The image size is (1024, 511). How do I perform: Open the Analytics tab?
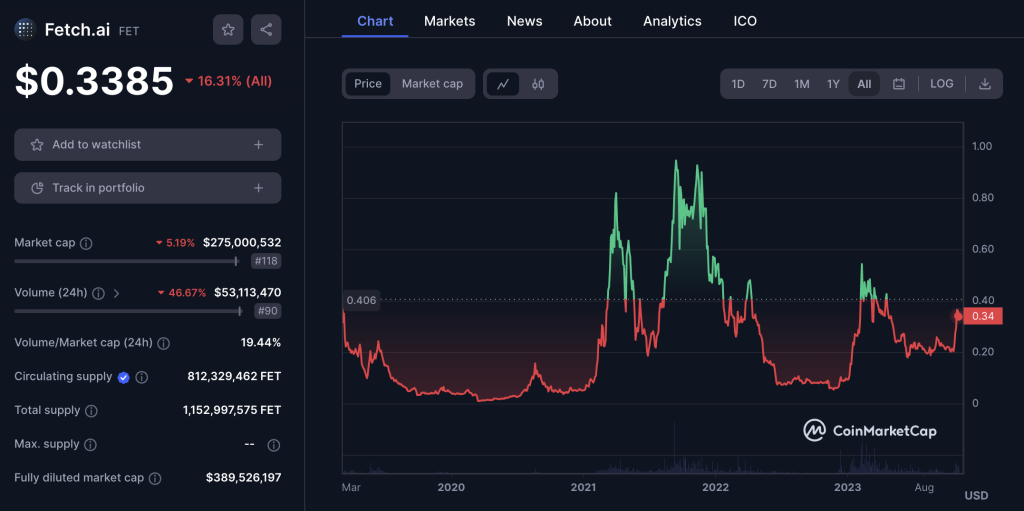672,21
